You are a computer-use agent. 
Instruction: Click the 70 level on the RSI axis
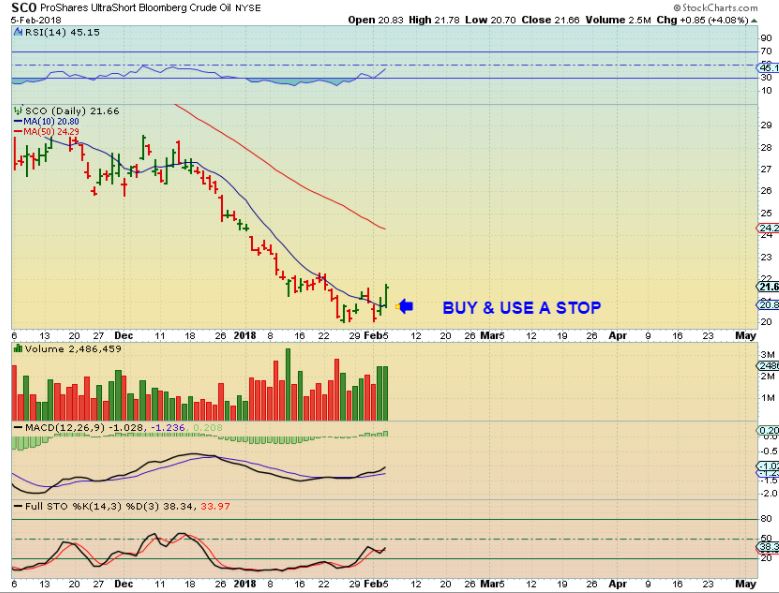(x=766, y=51)
